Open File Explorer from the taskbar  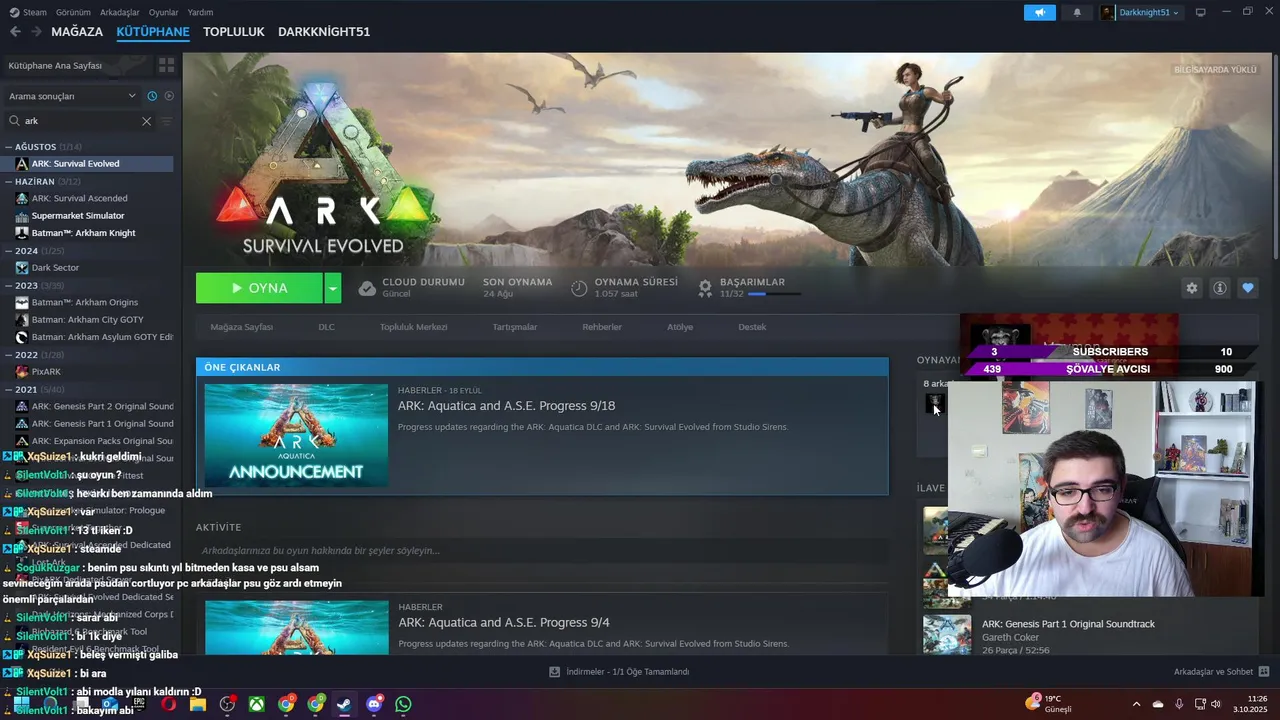(198, 704)
